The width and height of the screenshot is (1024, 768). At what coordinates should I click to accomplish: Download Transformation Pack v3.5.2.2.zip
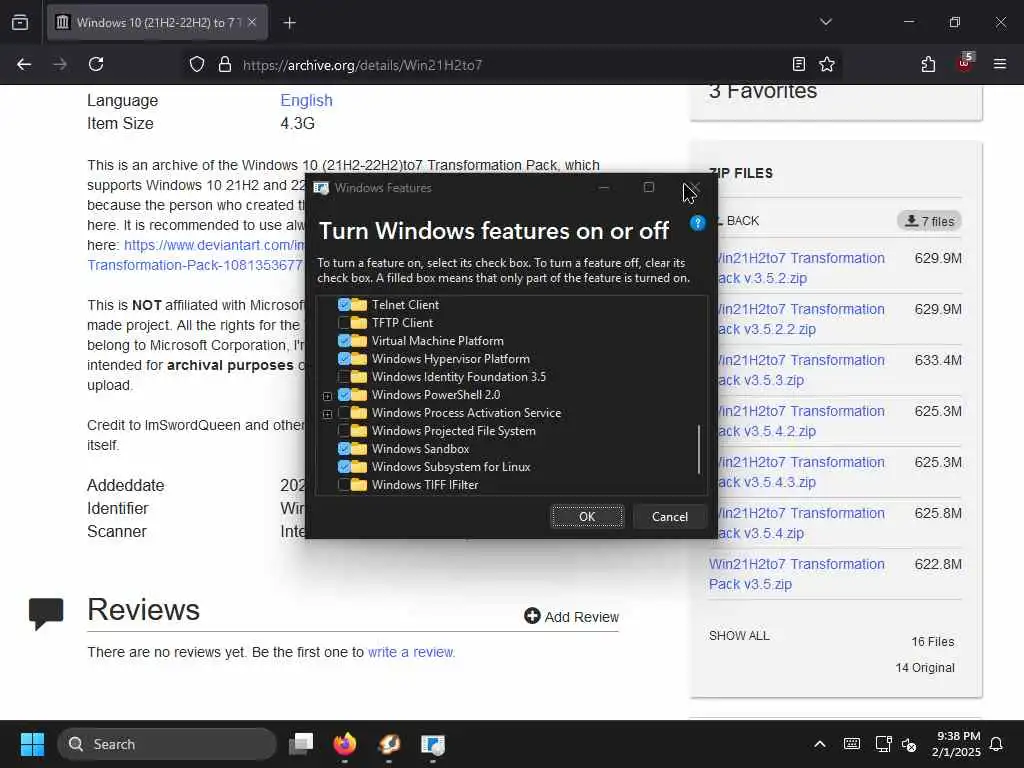coord(800,319)
